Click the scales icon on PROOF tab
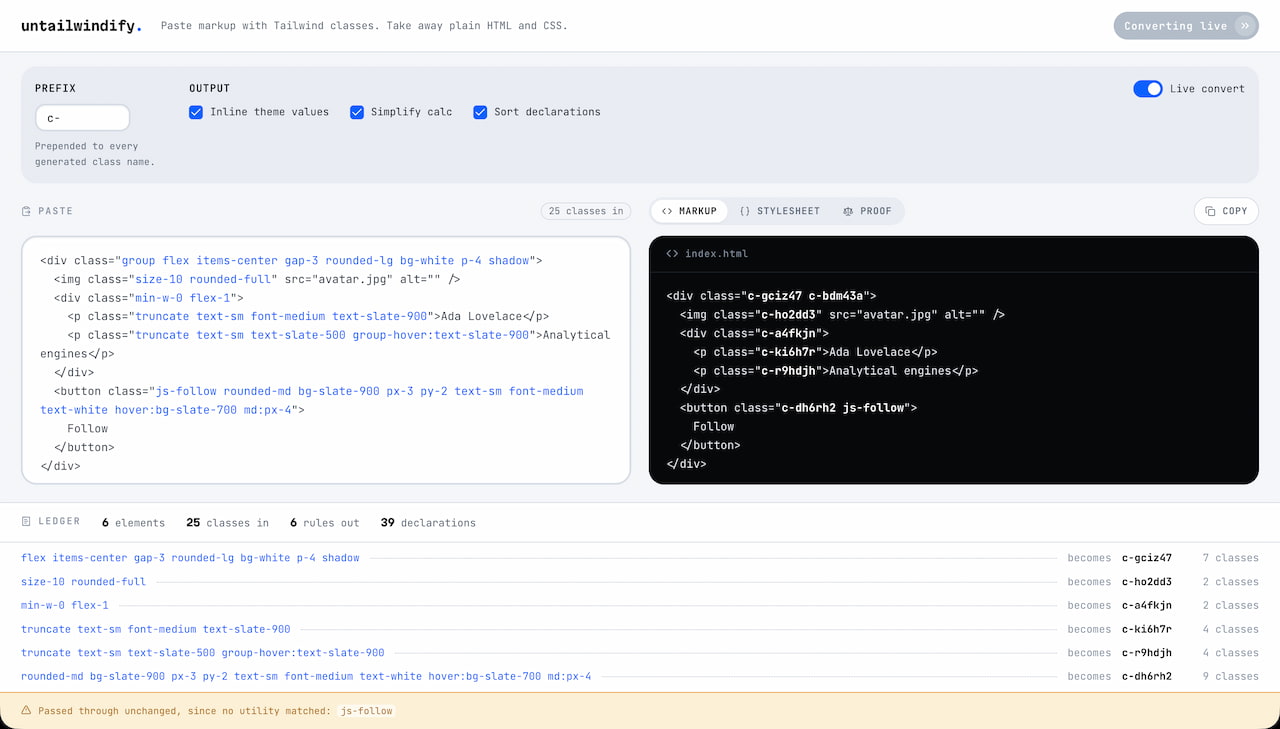This screenshot has height=729, width=1280. pos(848,211)
